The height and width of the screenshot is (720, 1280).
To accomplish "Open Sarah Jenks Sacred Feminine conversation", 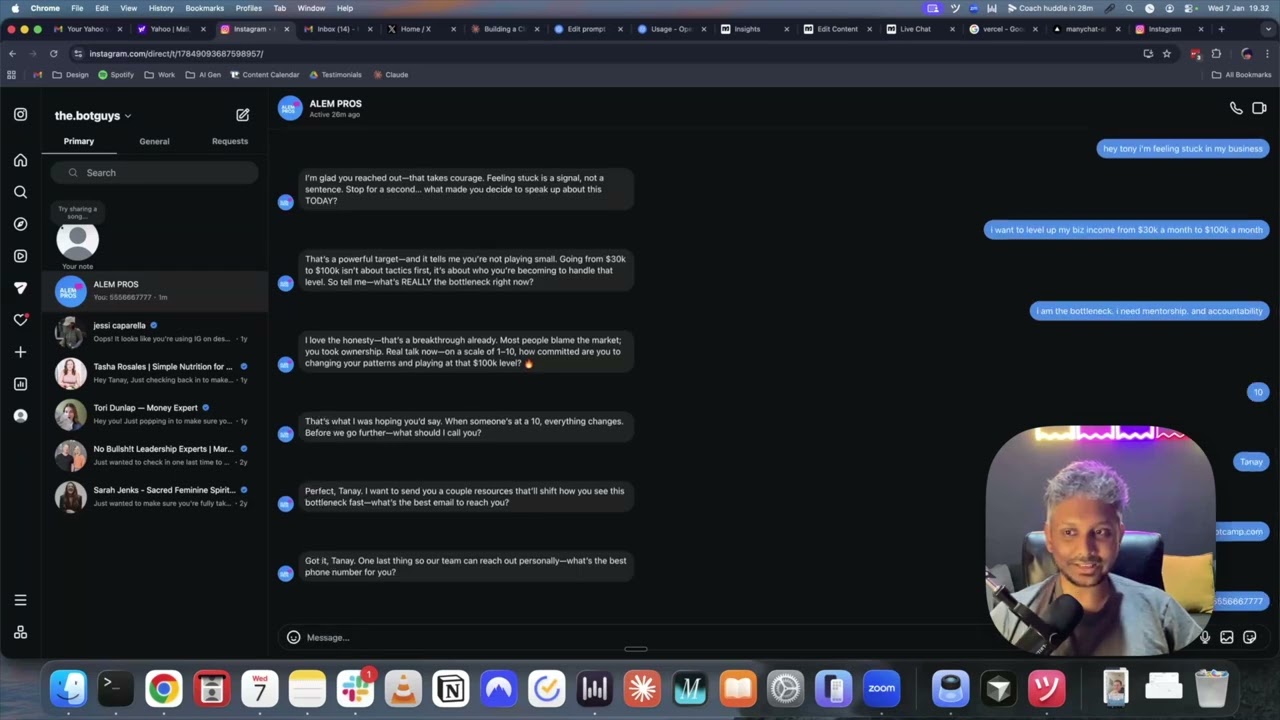I will click(155, 496).
